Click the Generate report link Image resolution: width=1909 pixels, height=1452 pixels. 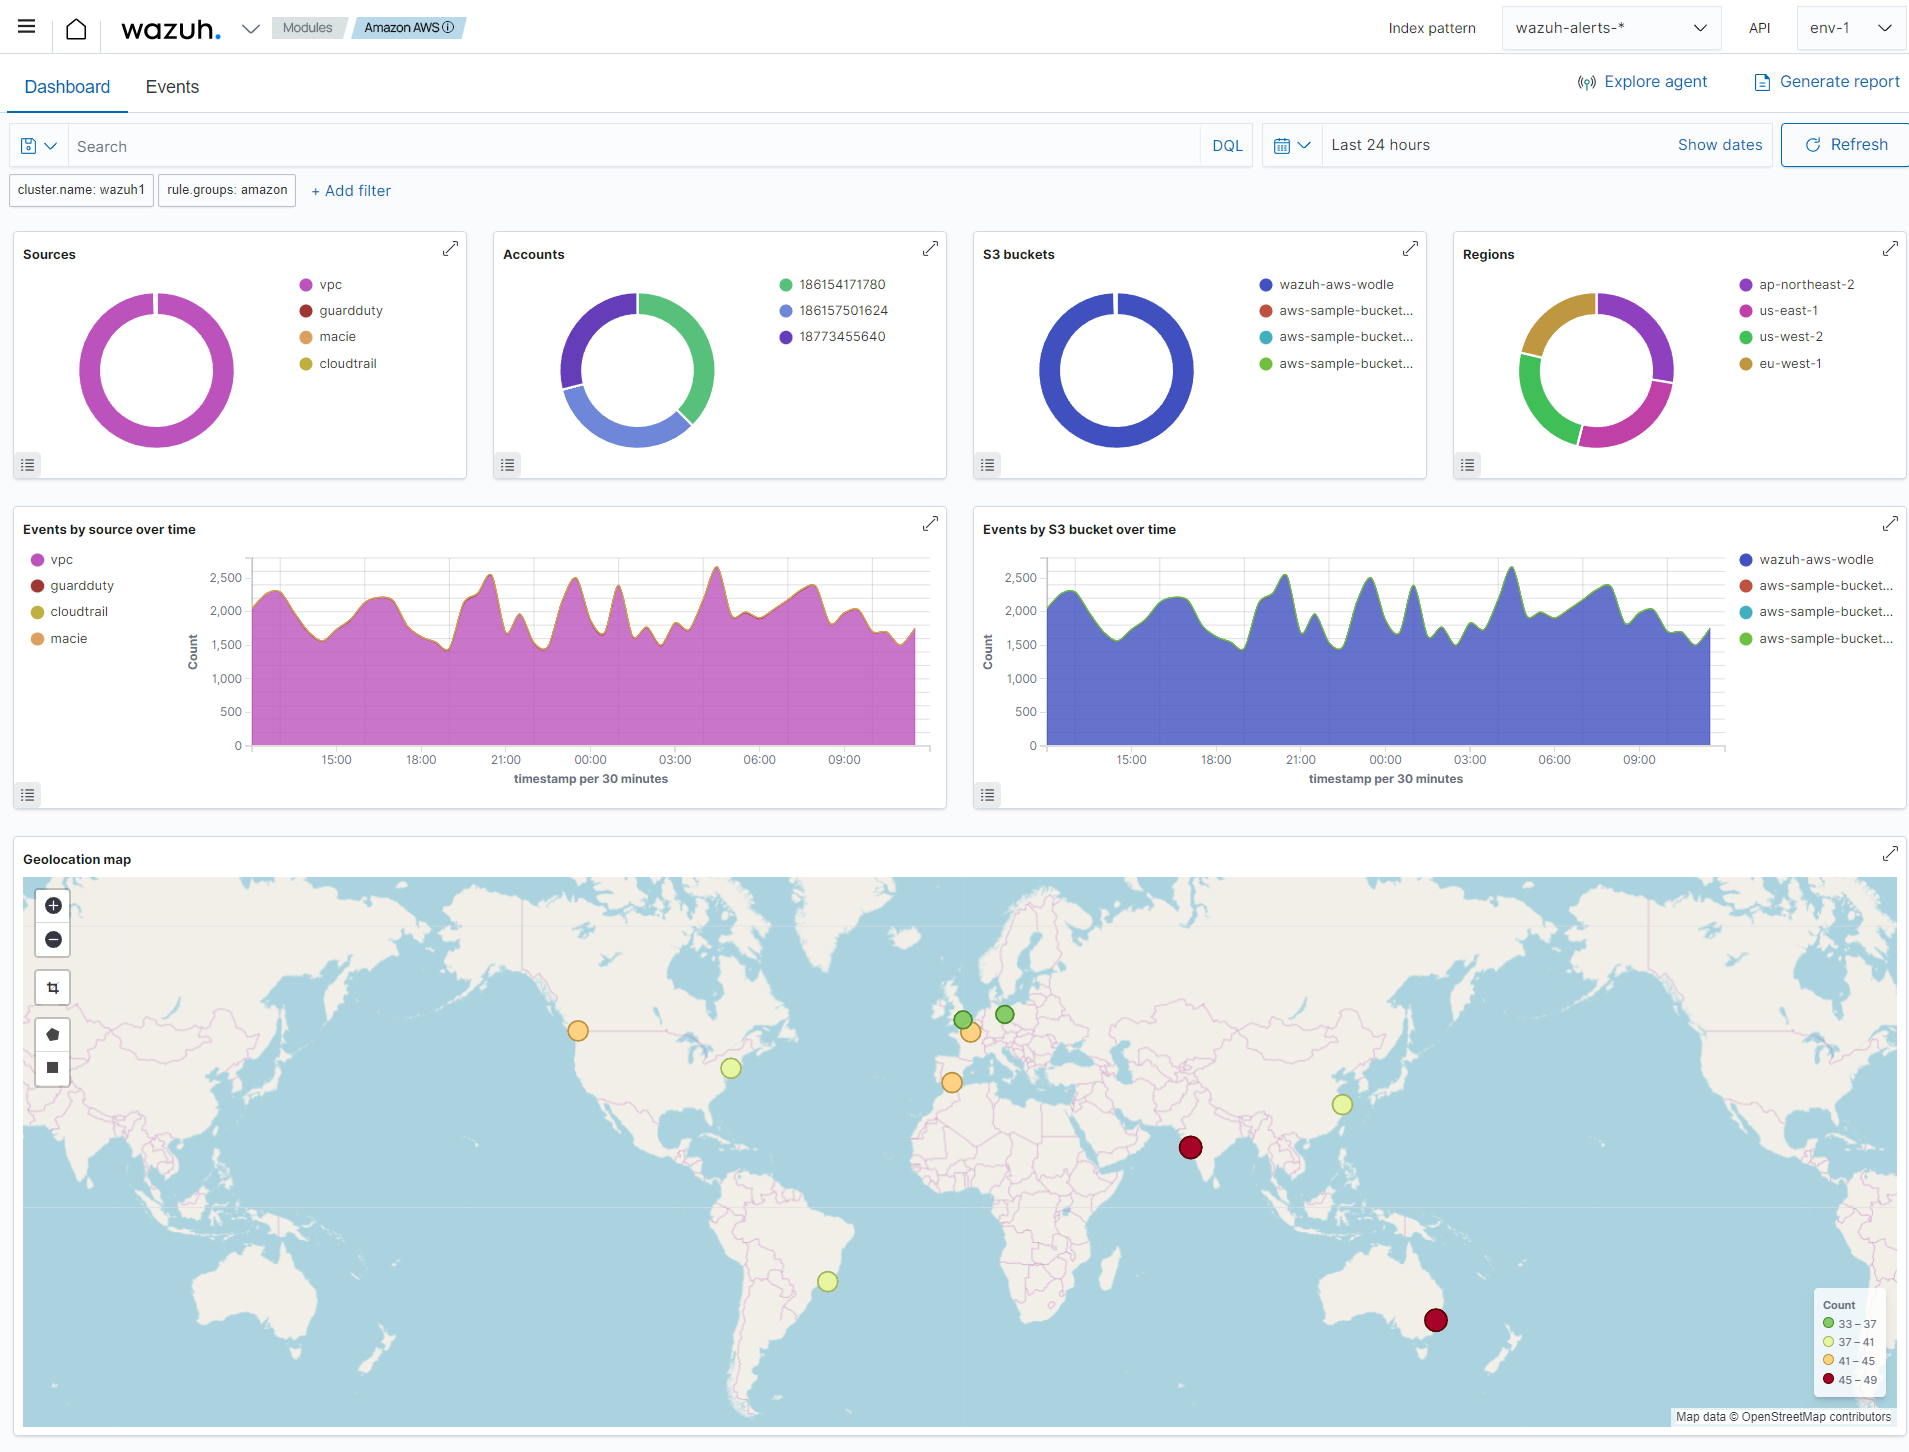[x=1827, y=82]
